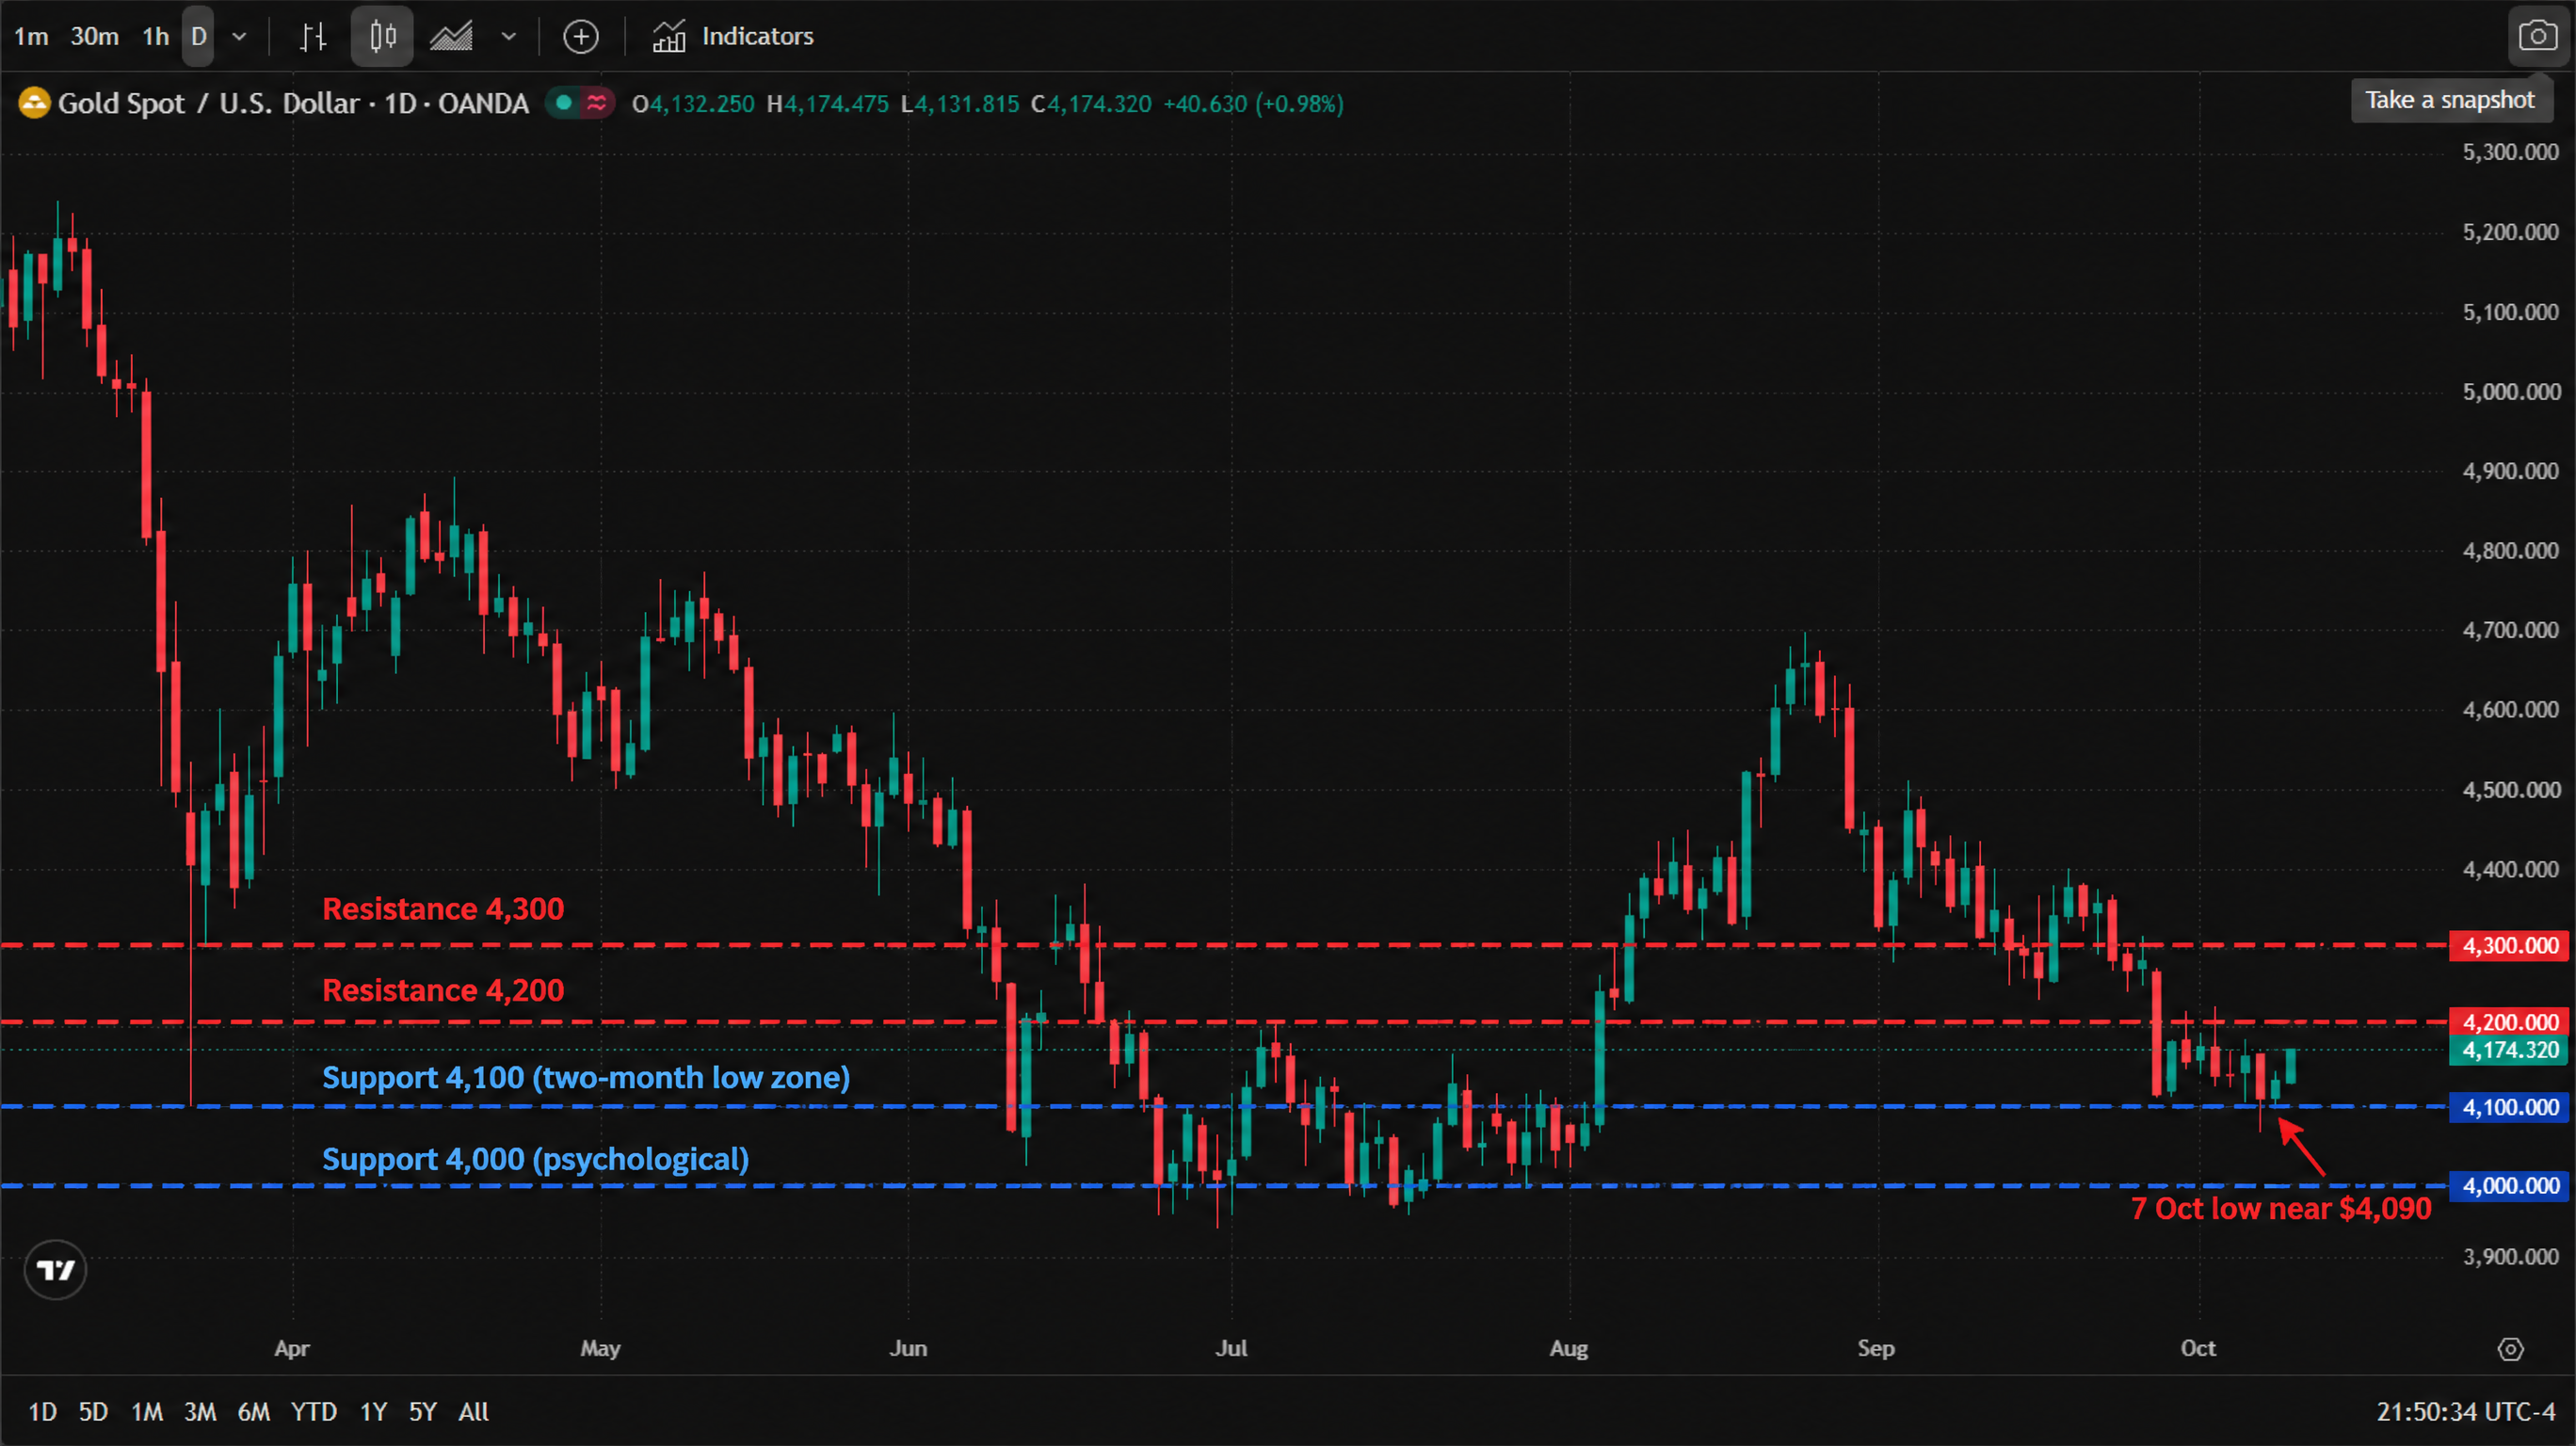Select Support 4,100 (two-month low zone) label

tap(586, 1078)
